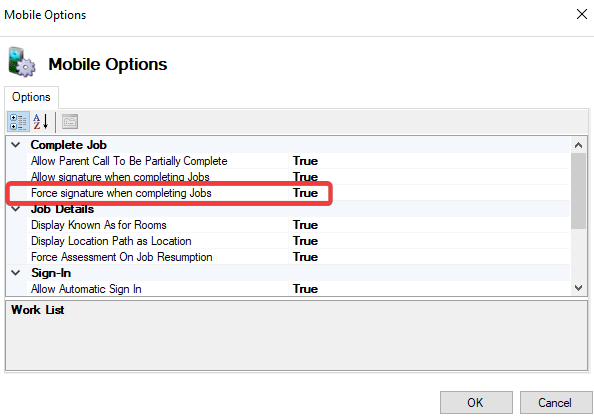Select the Options tab
Viewport: 594px width, 419px height.
click(31, 97)
